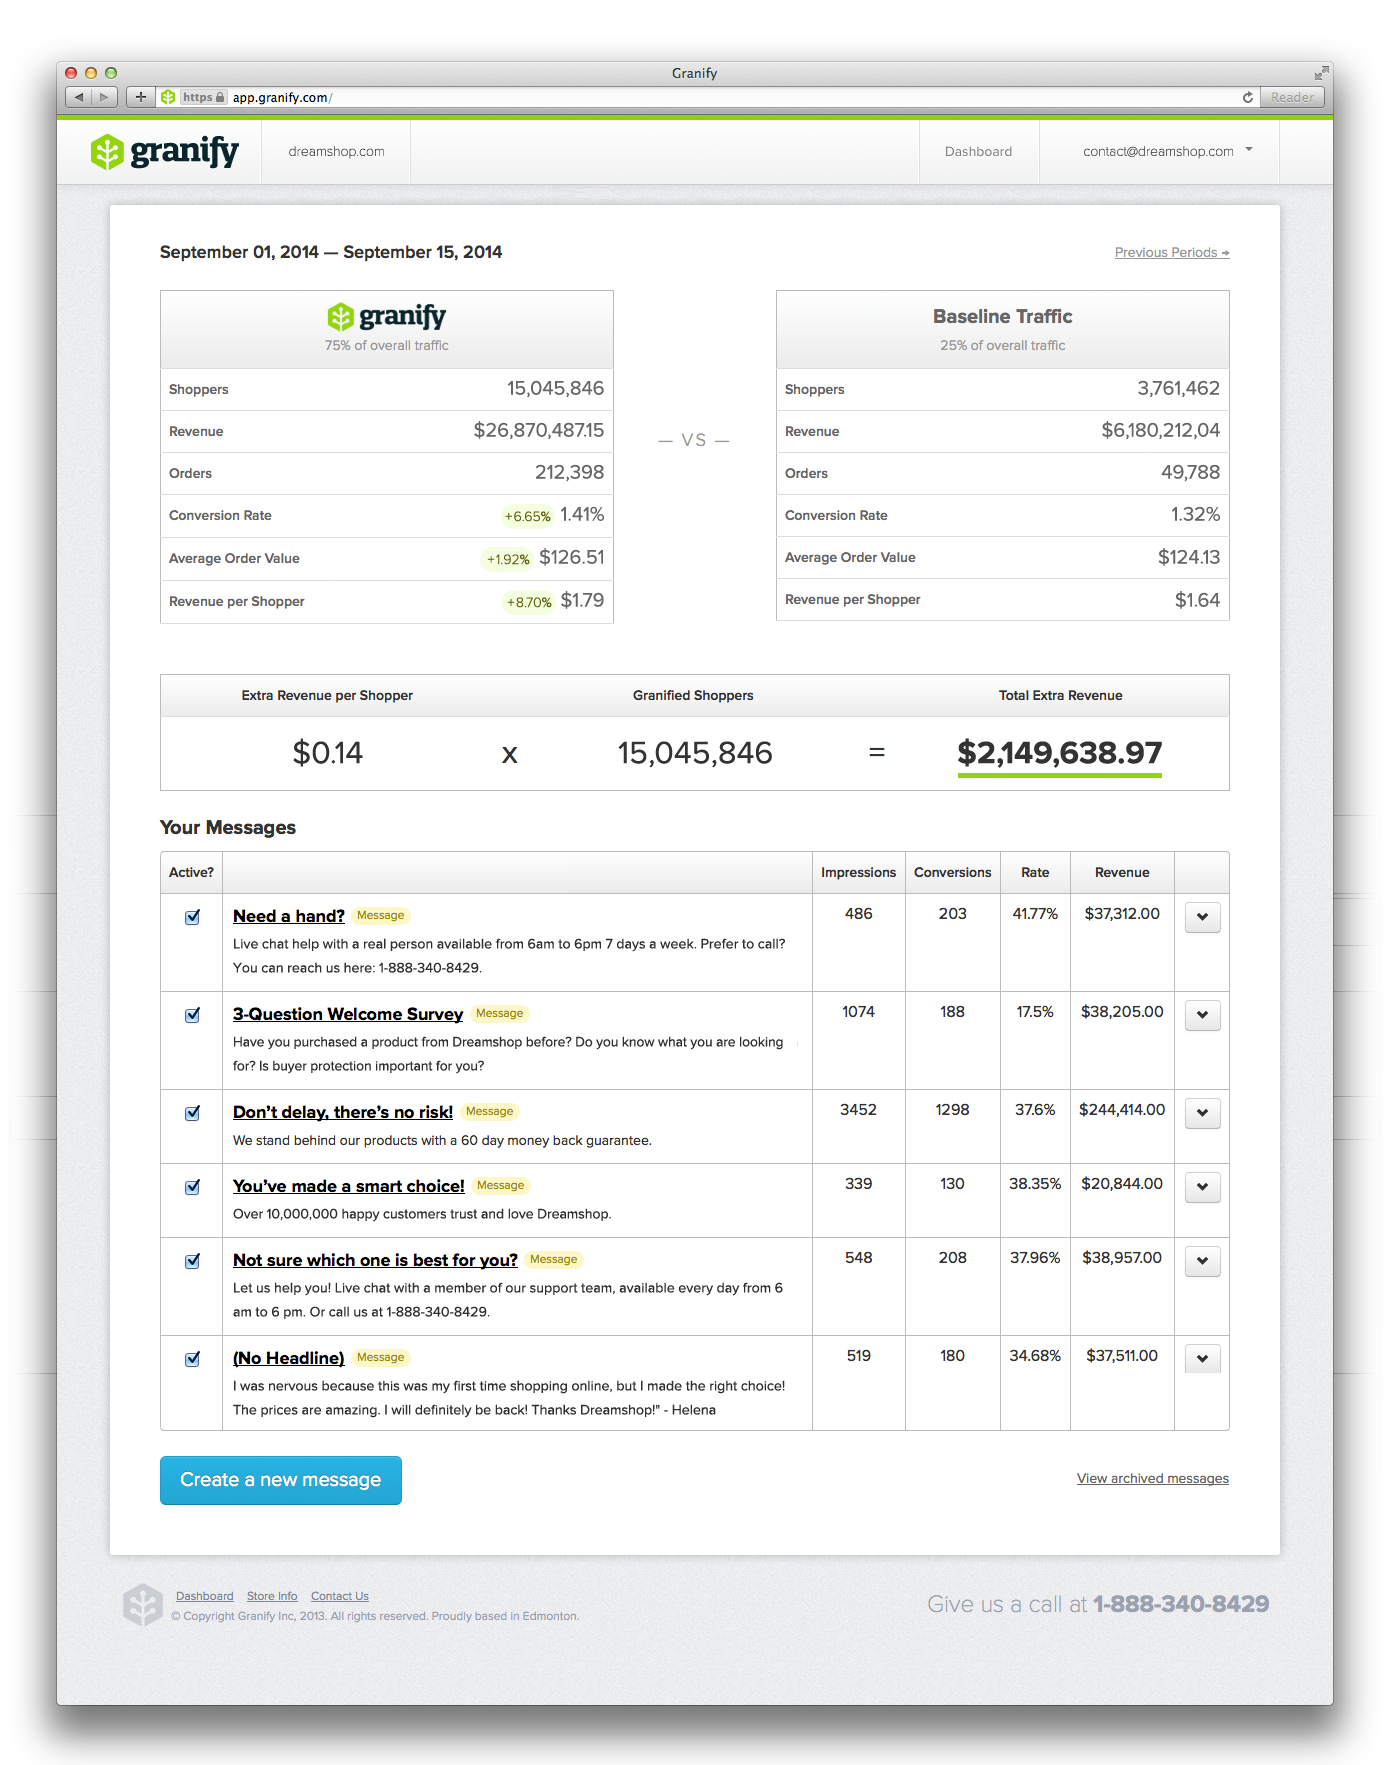1390x1765 pixels.
Task: Click the +1.92% average order badge
Action: 508,560
